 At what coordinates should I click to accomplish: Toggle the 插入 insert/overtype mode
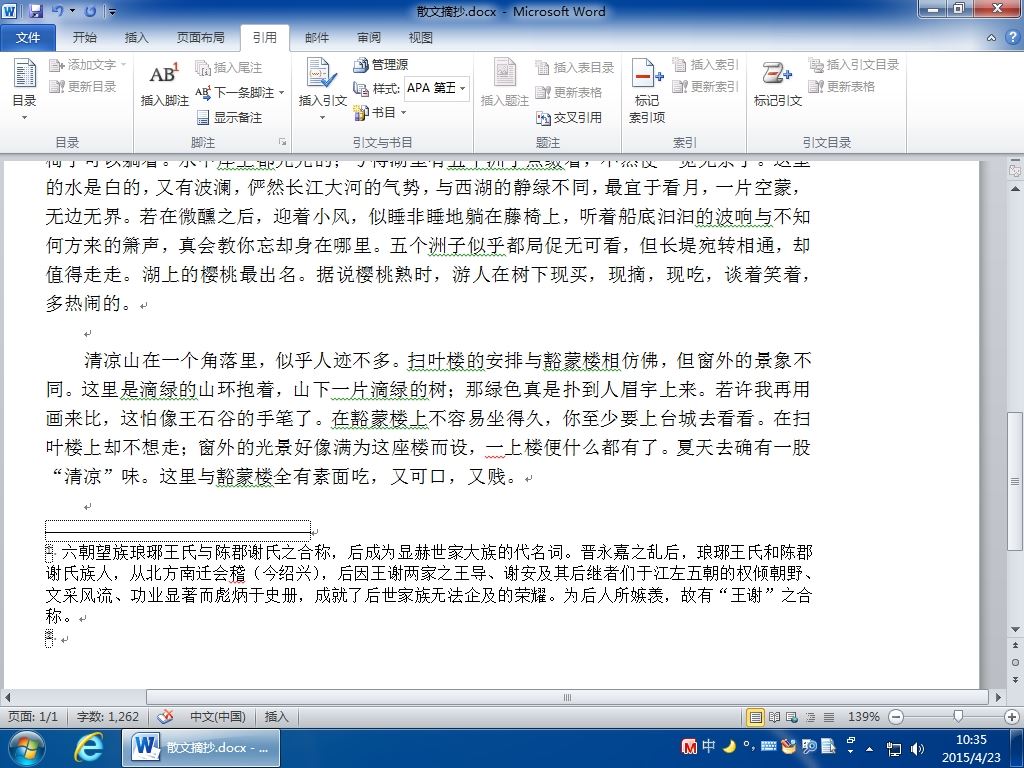point(276,716)
